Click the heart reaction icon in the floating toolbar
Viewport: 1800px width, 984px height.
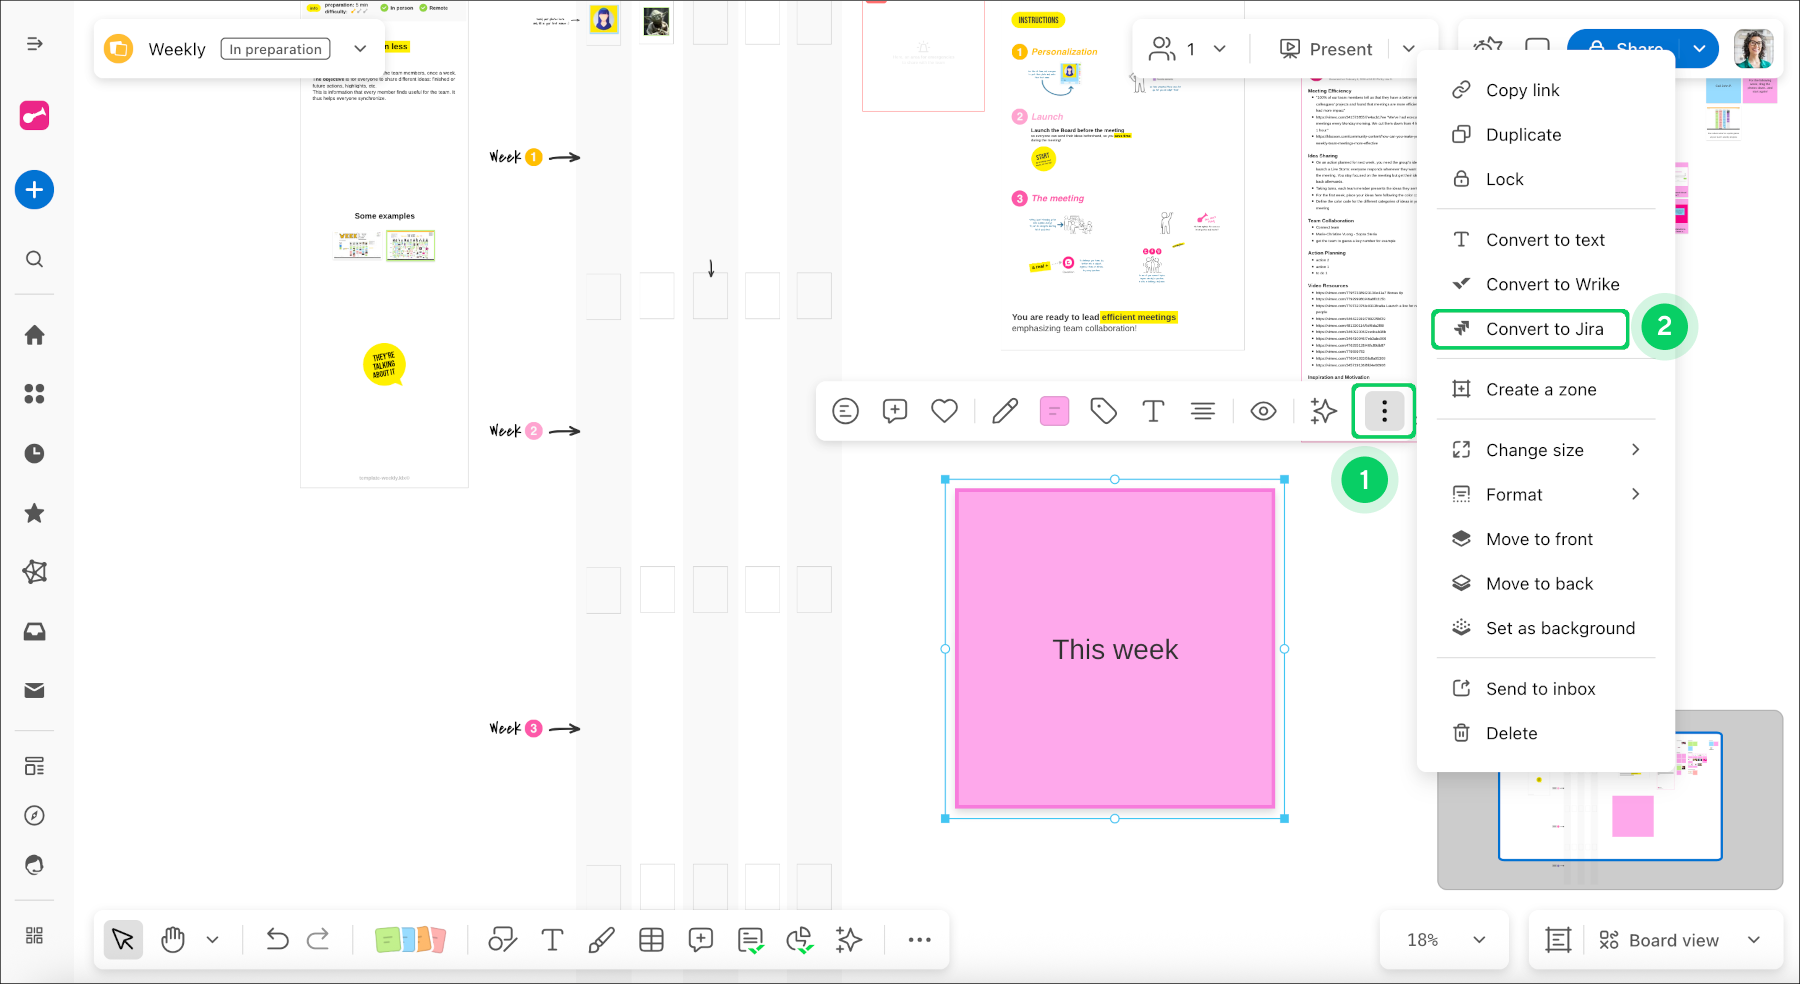coord(944,411)
